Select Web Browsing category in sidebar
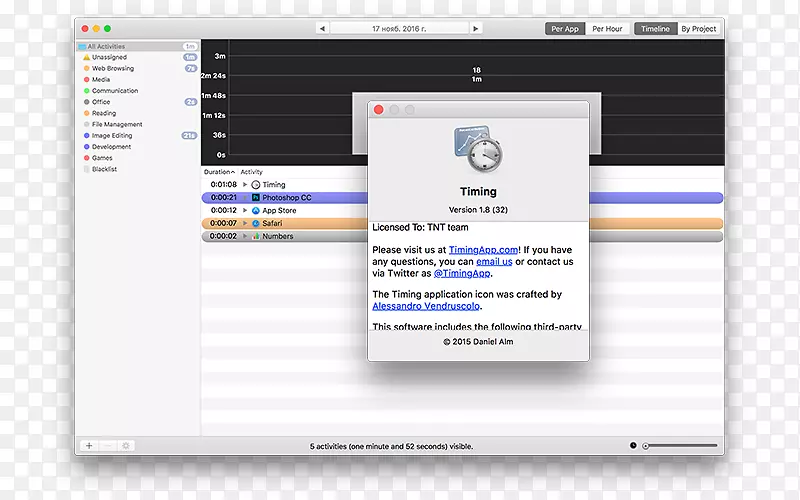800x500 pixels. 114,69
